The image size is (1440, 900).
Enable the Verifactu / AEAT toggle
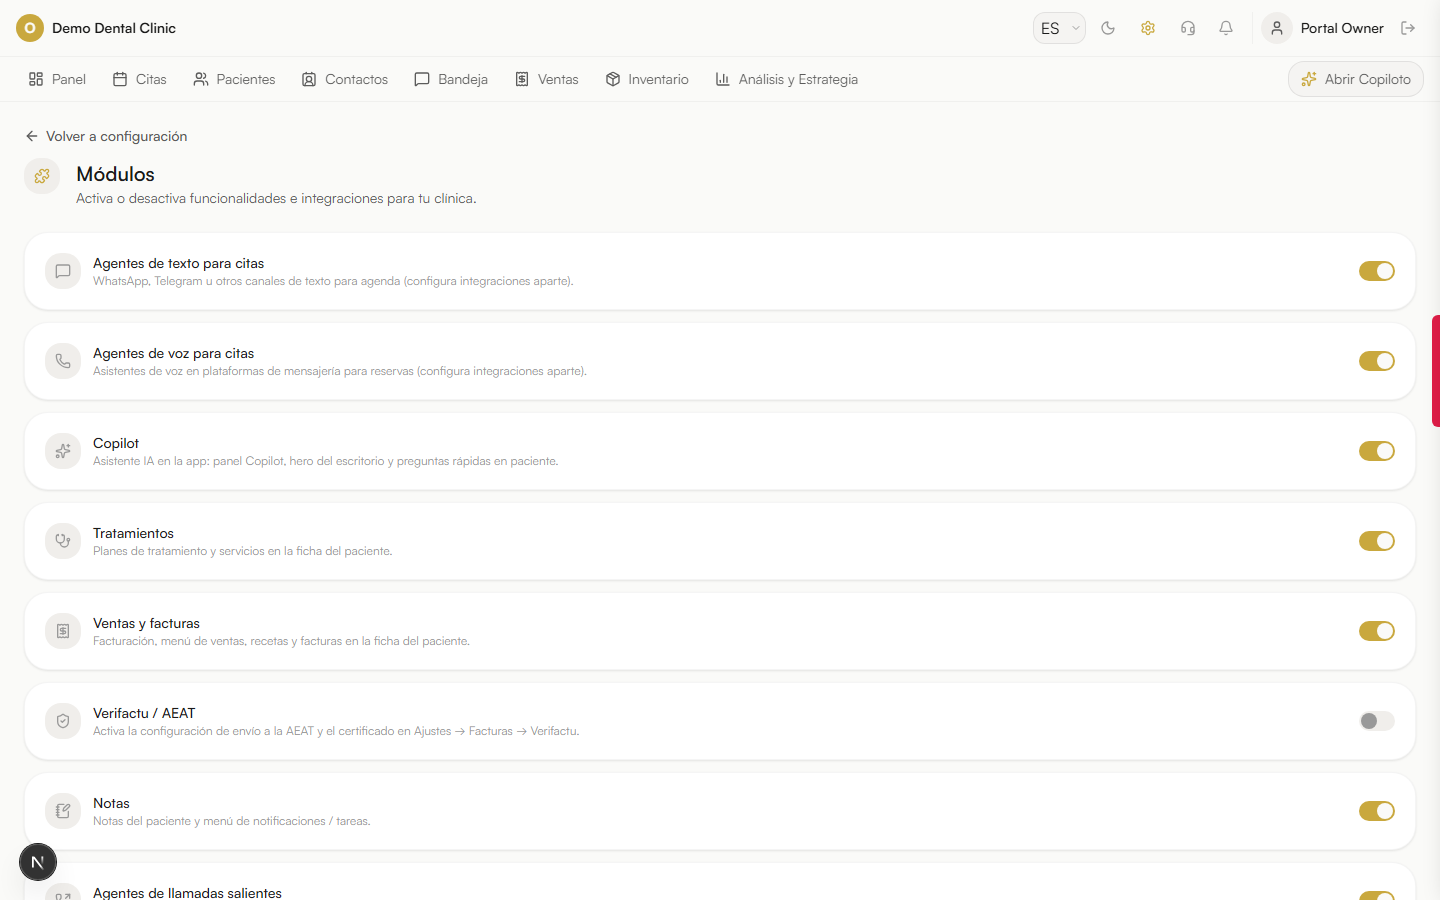coord(1377,721)
